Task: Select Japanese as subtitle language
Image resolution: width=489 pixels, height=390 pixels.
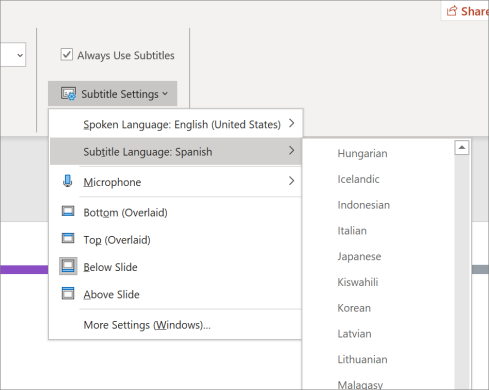Action: (x=378, y=256)
